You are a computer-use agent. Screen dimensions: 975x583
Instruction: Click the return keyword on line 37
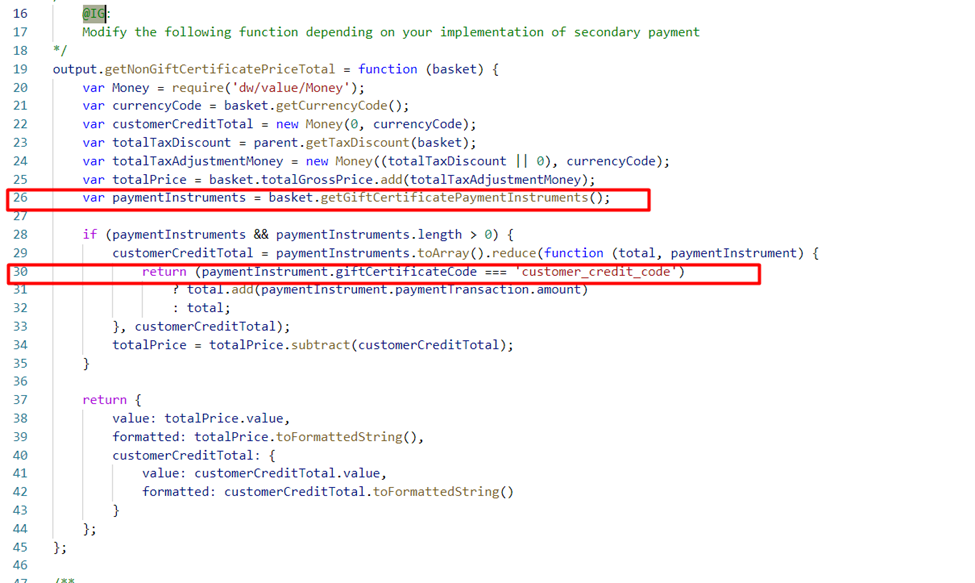104,400
